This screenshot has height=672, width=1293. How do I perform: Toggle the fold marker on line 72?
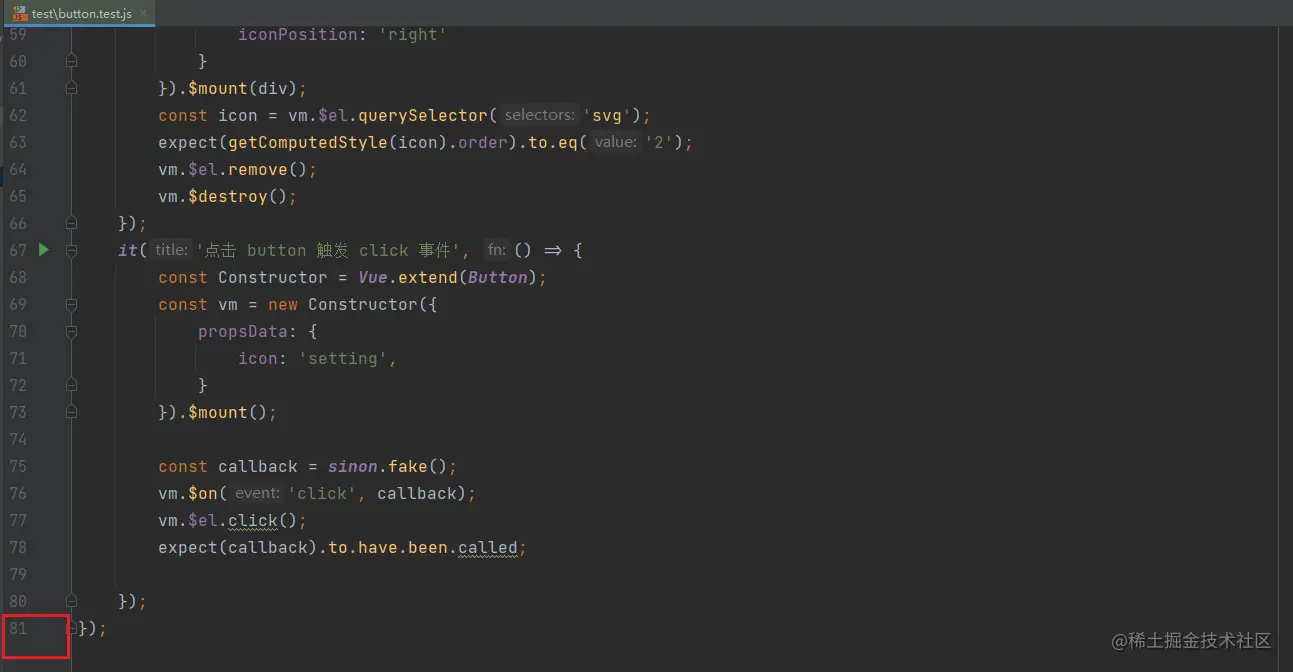(x=71, y=385)
